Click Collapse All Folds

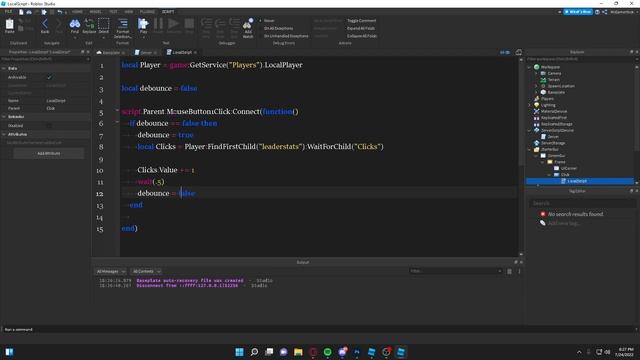point(362,36)
